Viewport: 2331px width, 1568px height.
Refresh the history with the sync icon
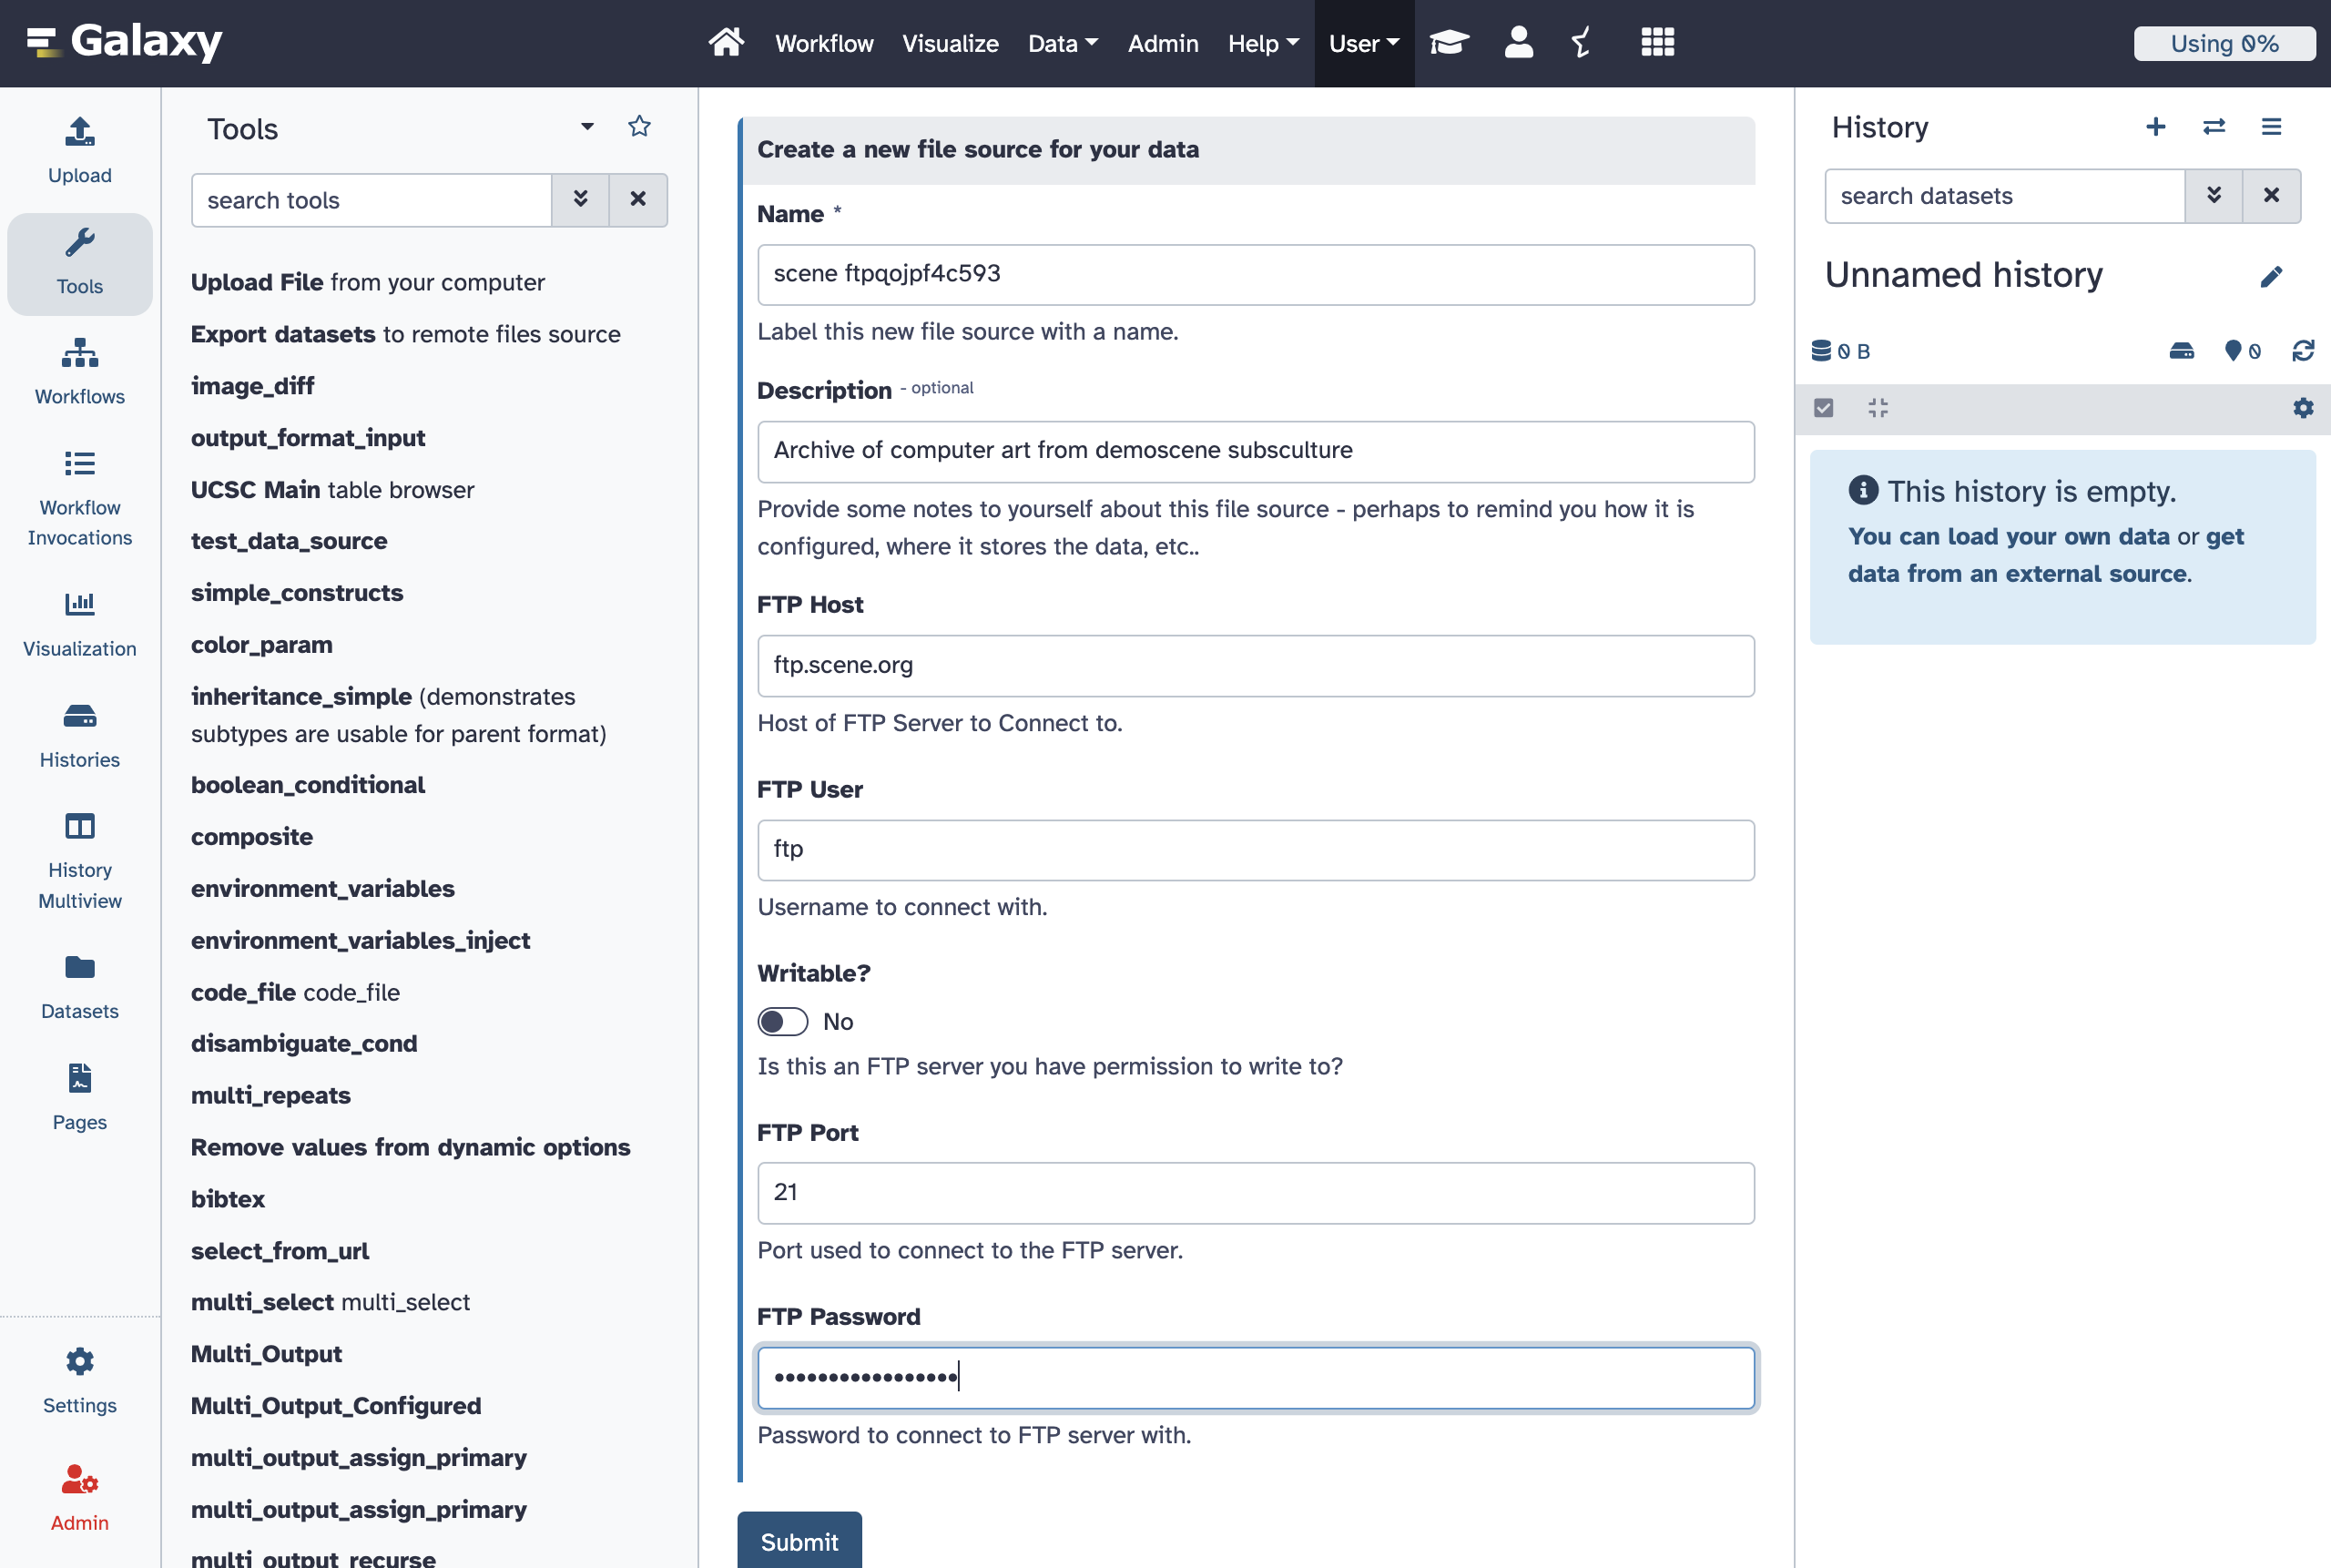point(2303,351)
